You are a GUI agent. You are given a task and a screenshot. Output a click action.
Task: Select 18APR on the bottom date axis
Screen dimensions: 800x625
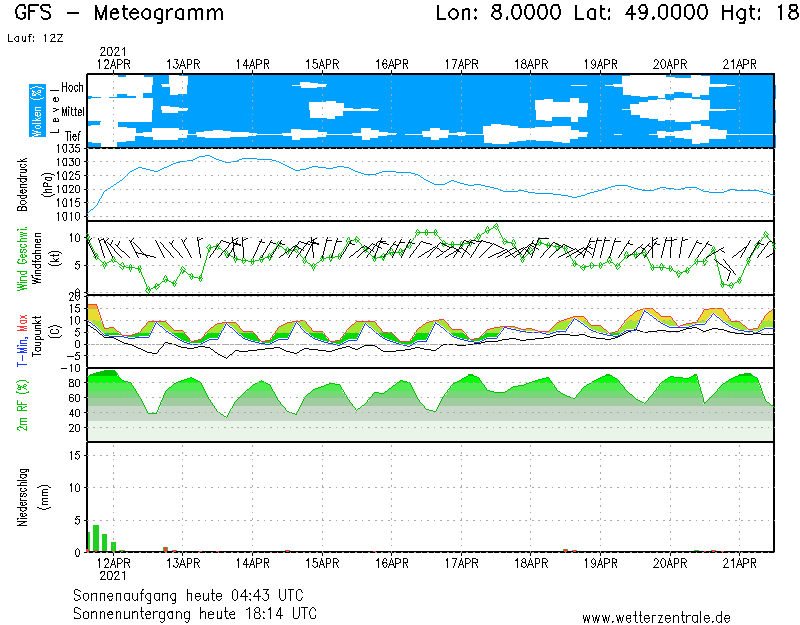pos(531,564)
